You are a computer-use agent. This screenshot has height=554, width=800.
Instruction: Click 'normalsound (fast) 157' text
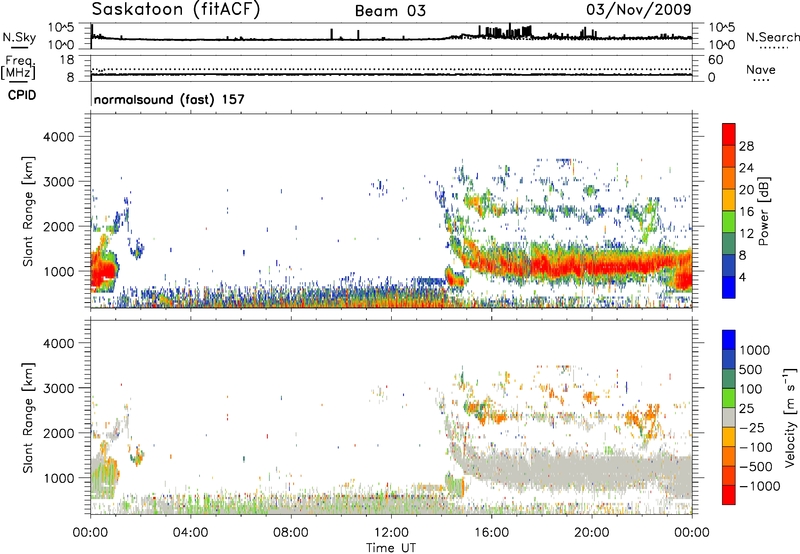[169, 99]
